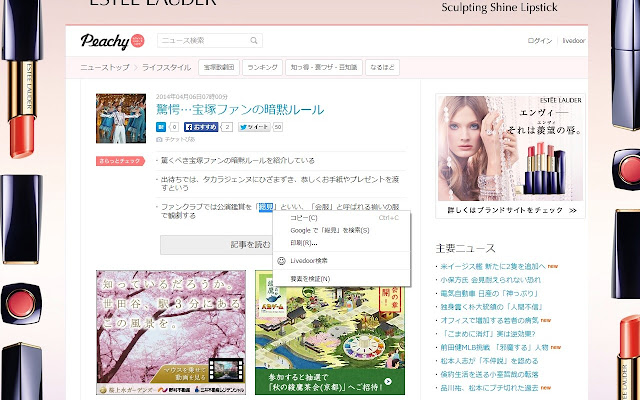
Task: Open news 倹約生活を送る小室哲哉の転落
Action: click(x=489, y=374)
